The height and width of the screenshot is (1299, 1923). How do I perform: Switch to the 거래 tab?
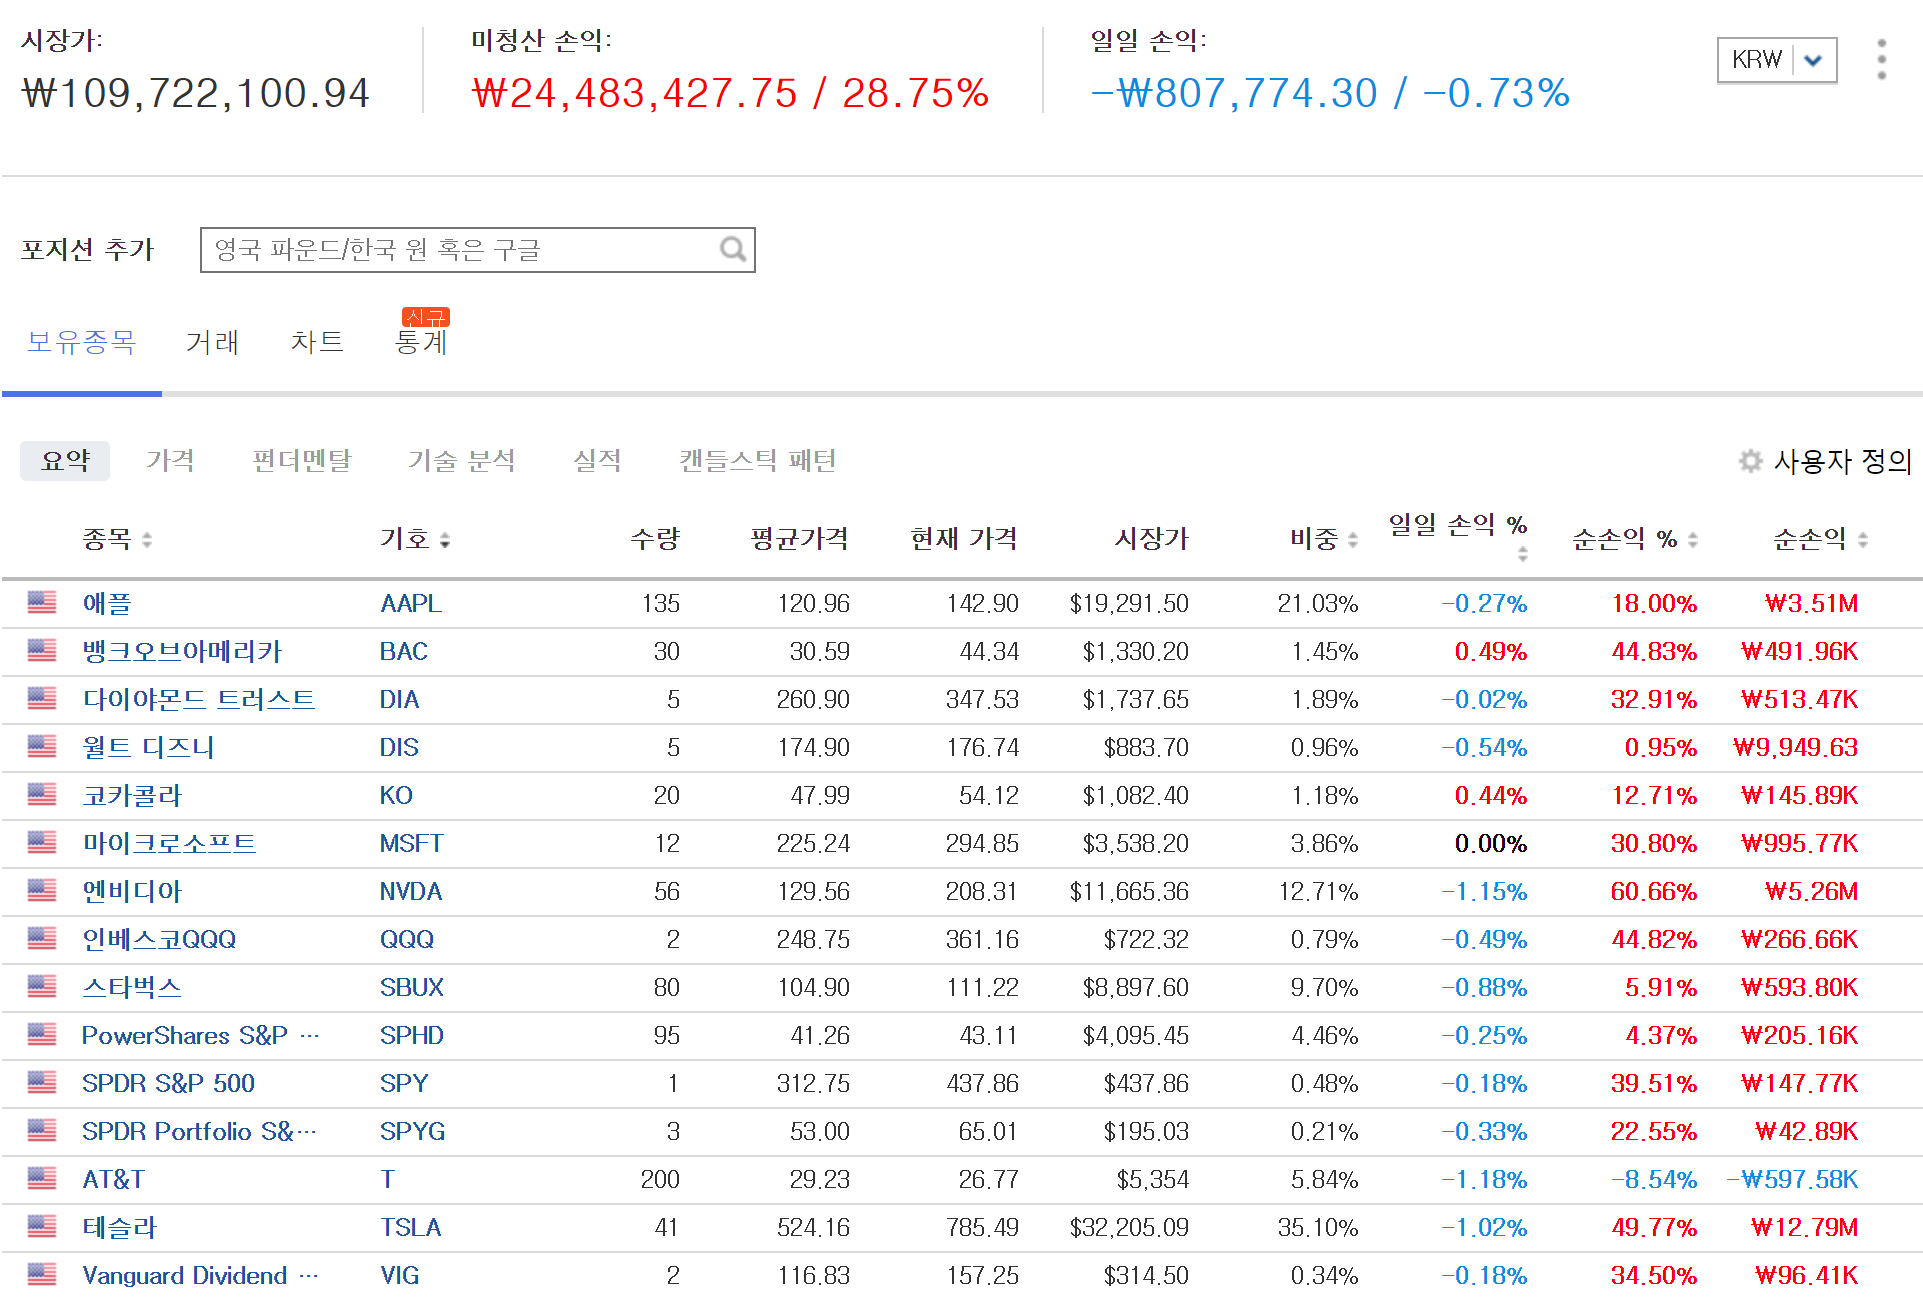(x=212, y=342)
